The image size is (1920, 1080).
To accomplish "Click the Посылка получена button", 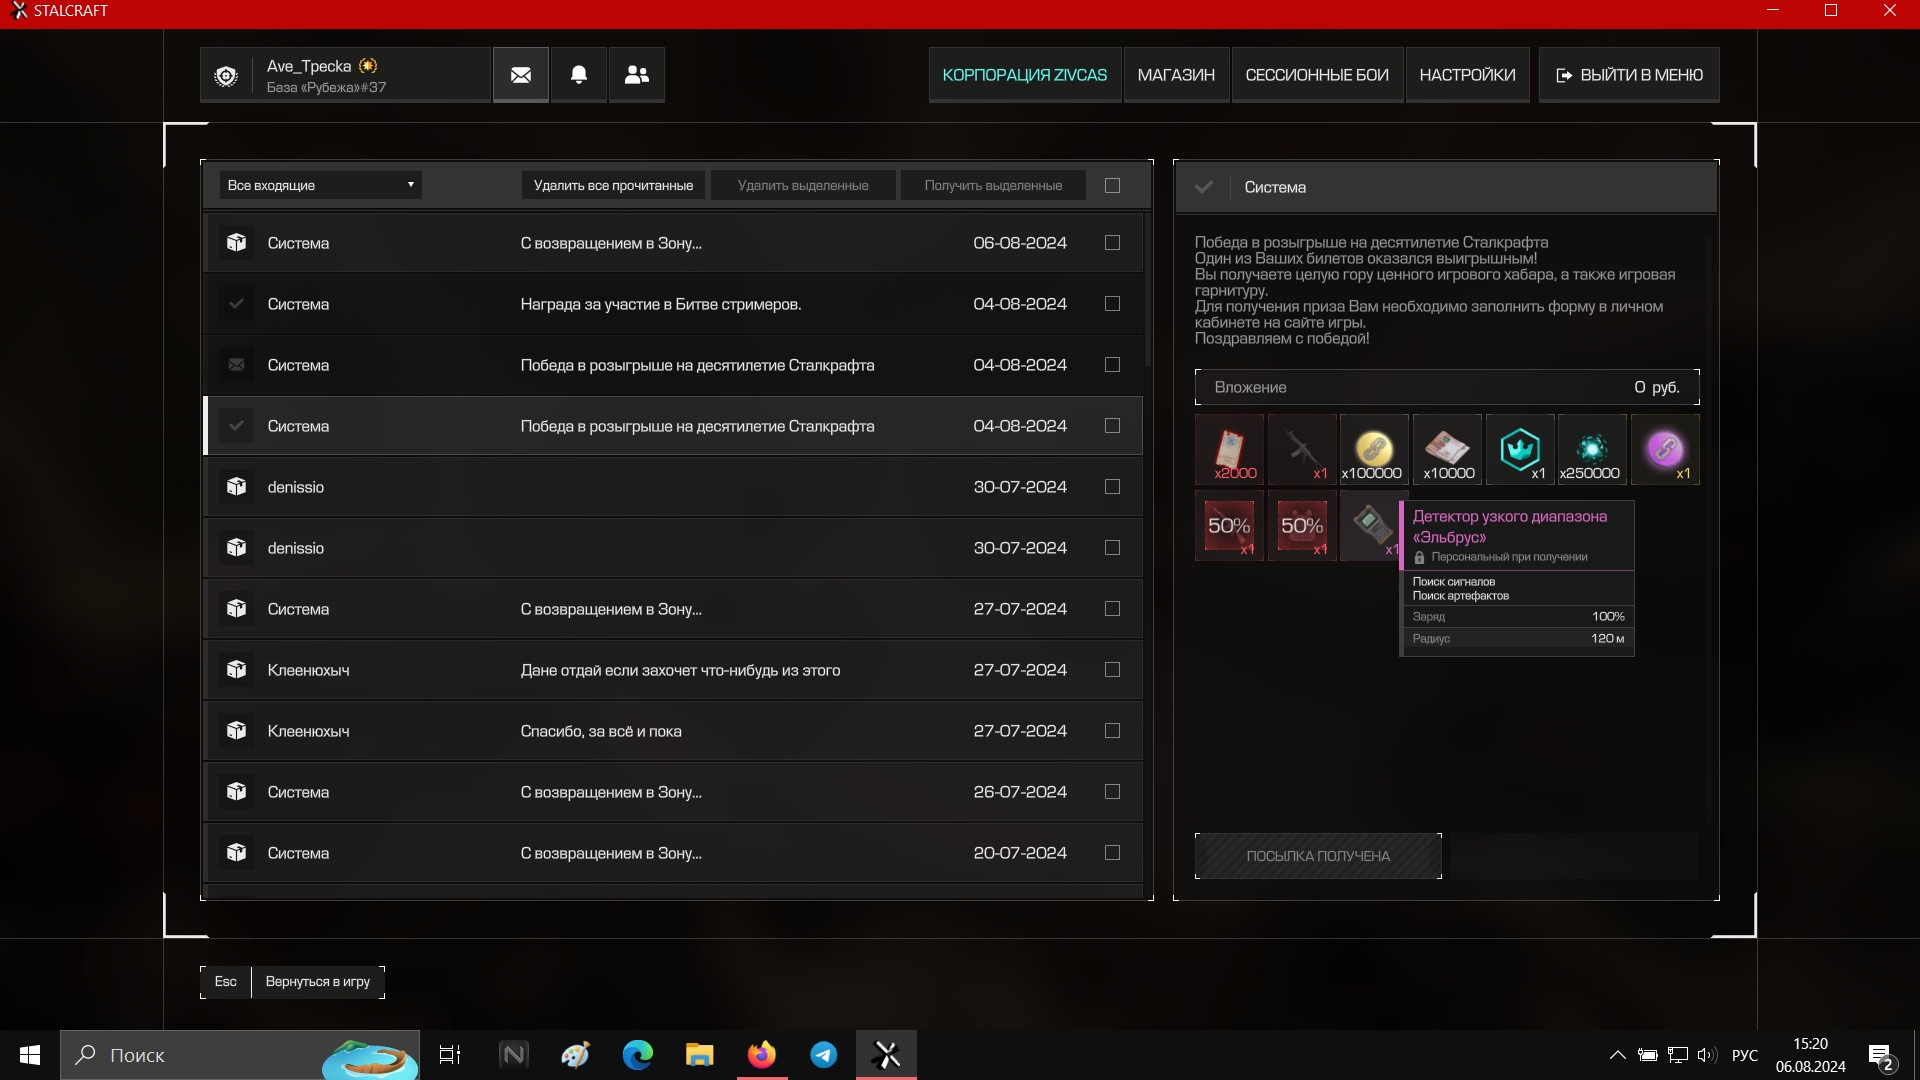I will [x=1318, y=856].
